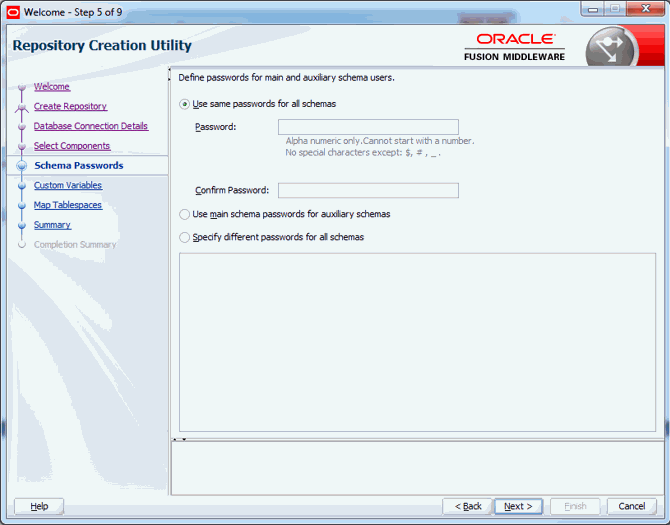Click the Oracle Fusion Middleware logo
The height and width of the screenshot is (525, 670).
514,47
